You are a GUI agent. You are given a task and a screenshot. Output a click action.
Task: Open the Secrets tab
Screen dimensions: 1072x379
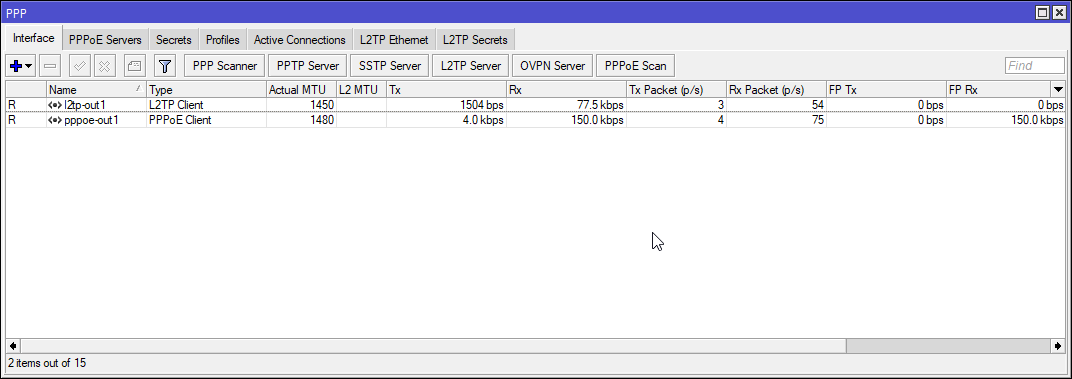click(x=174, y=40)
